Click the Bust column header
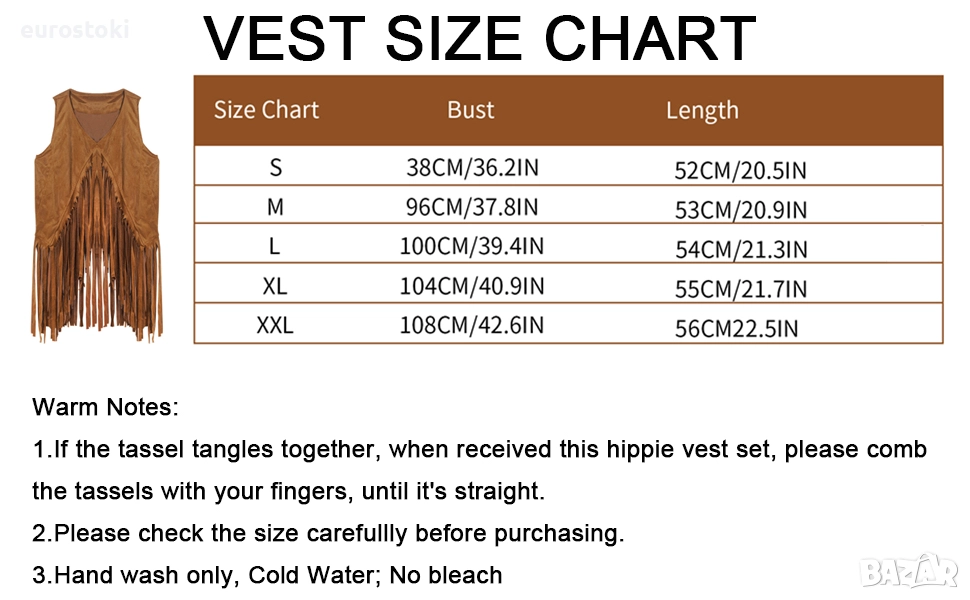Viewport: 970px width, 600px height. pyautogui.click(x=471, y=110)
